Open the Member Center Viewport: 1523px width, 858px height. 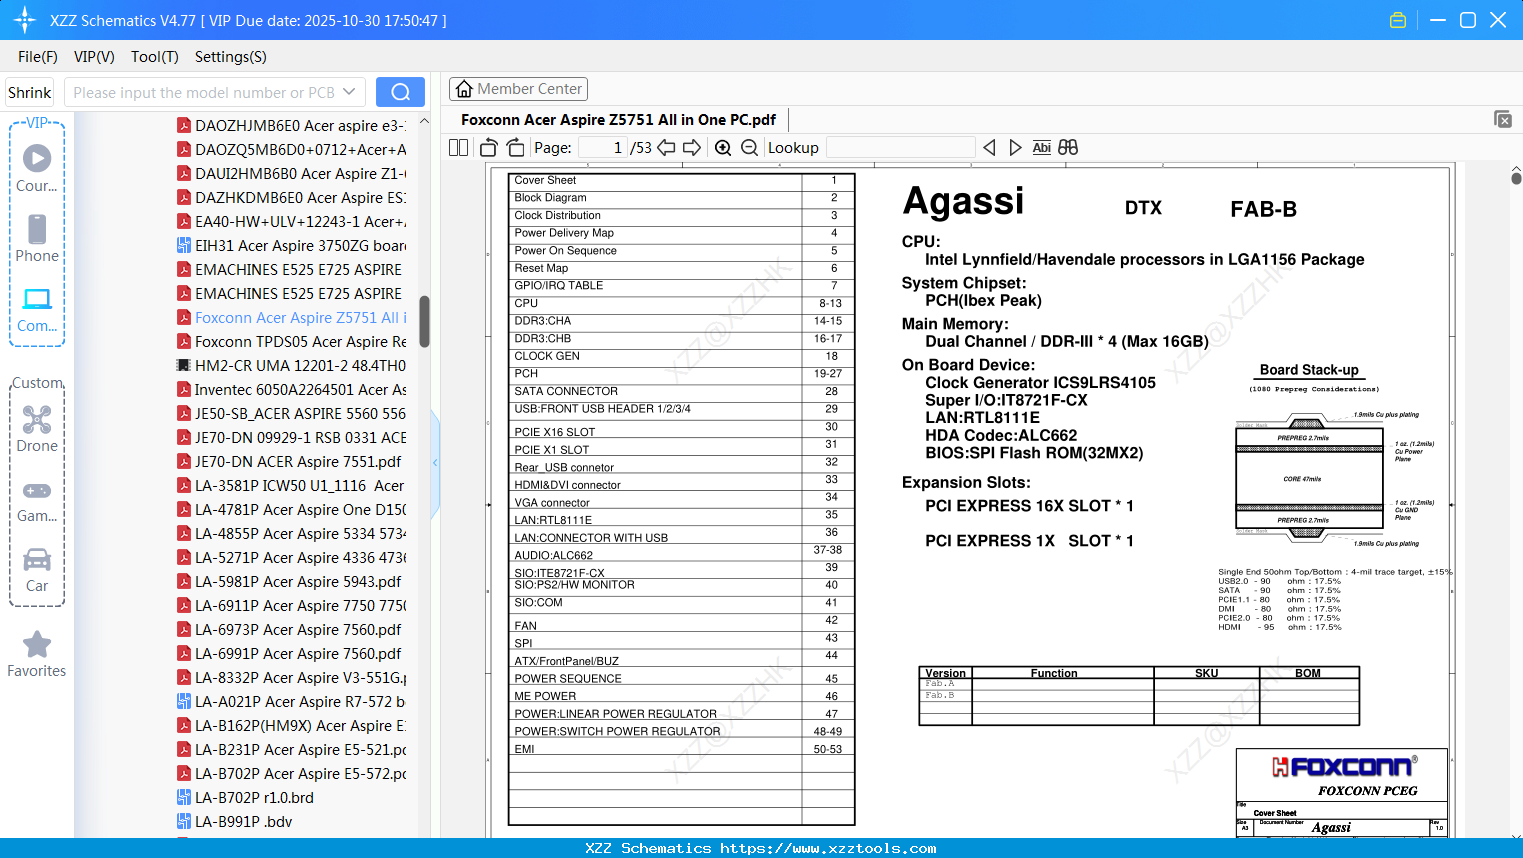click(x=518, y=89)
